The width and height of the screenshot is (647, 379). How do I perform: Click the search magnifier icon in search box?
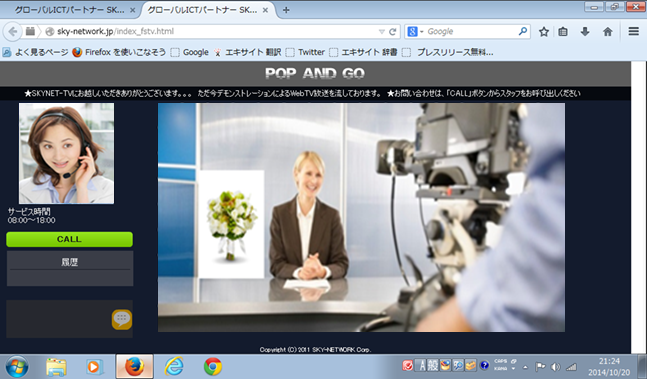click(x=522, y=31)
